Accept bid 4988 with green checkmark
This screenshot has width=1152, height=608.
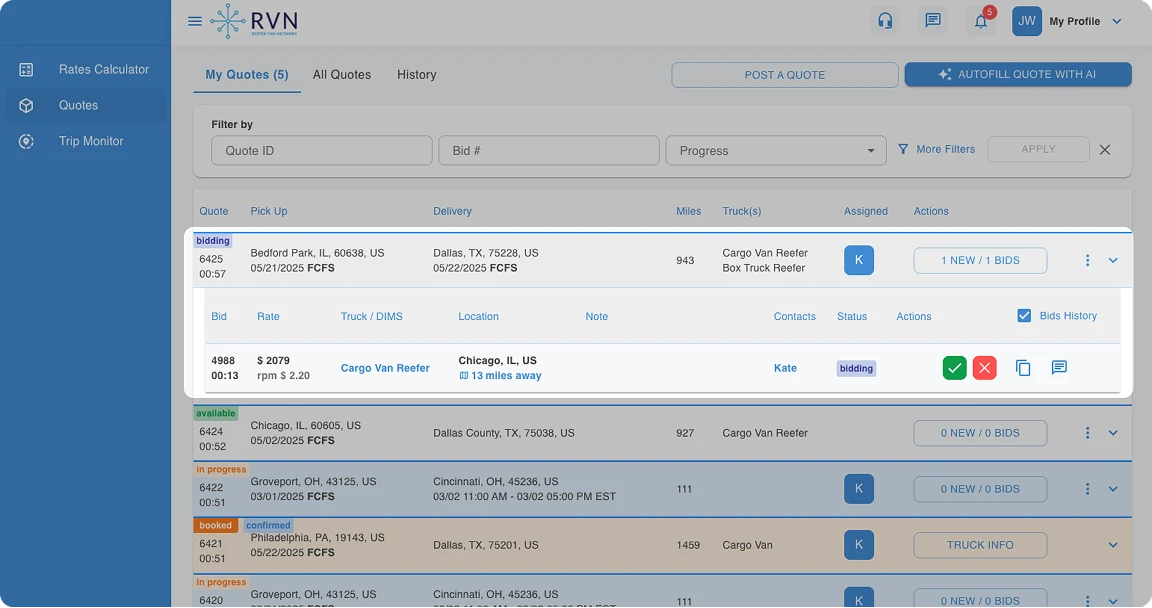954,368
